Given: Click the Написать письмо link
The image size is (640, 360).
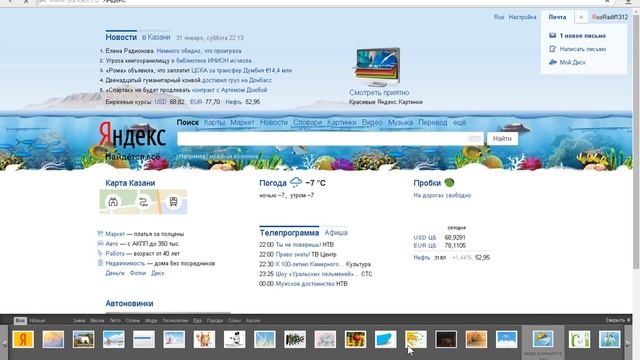Looking at the screenshot, I should click(x=582, y=49).
